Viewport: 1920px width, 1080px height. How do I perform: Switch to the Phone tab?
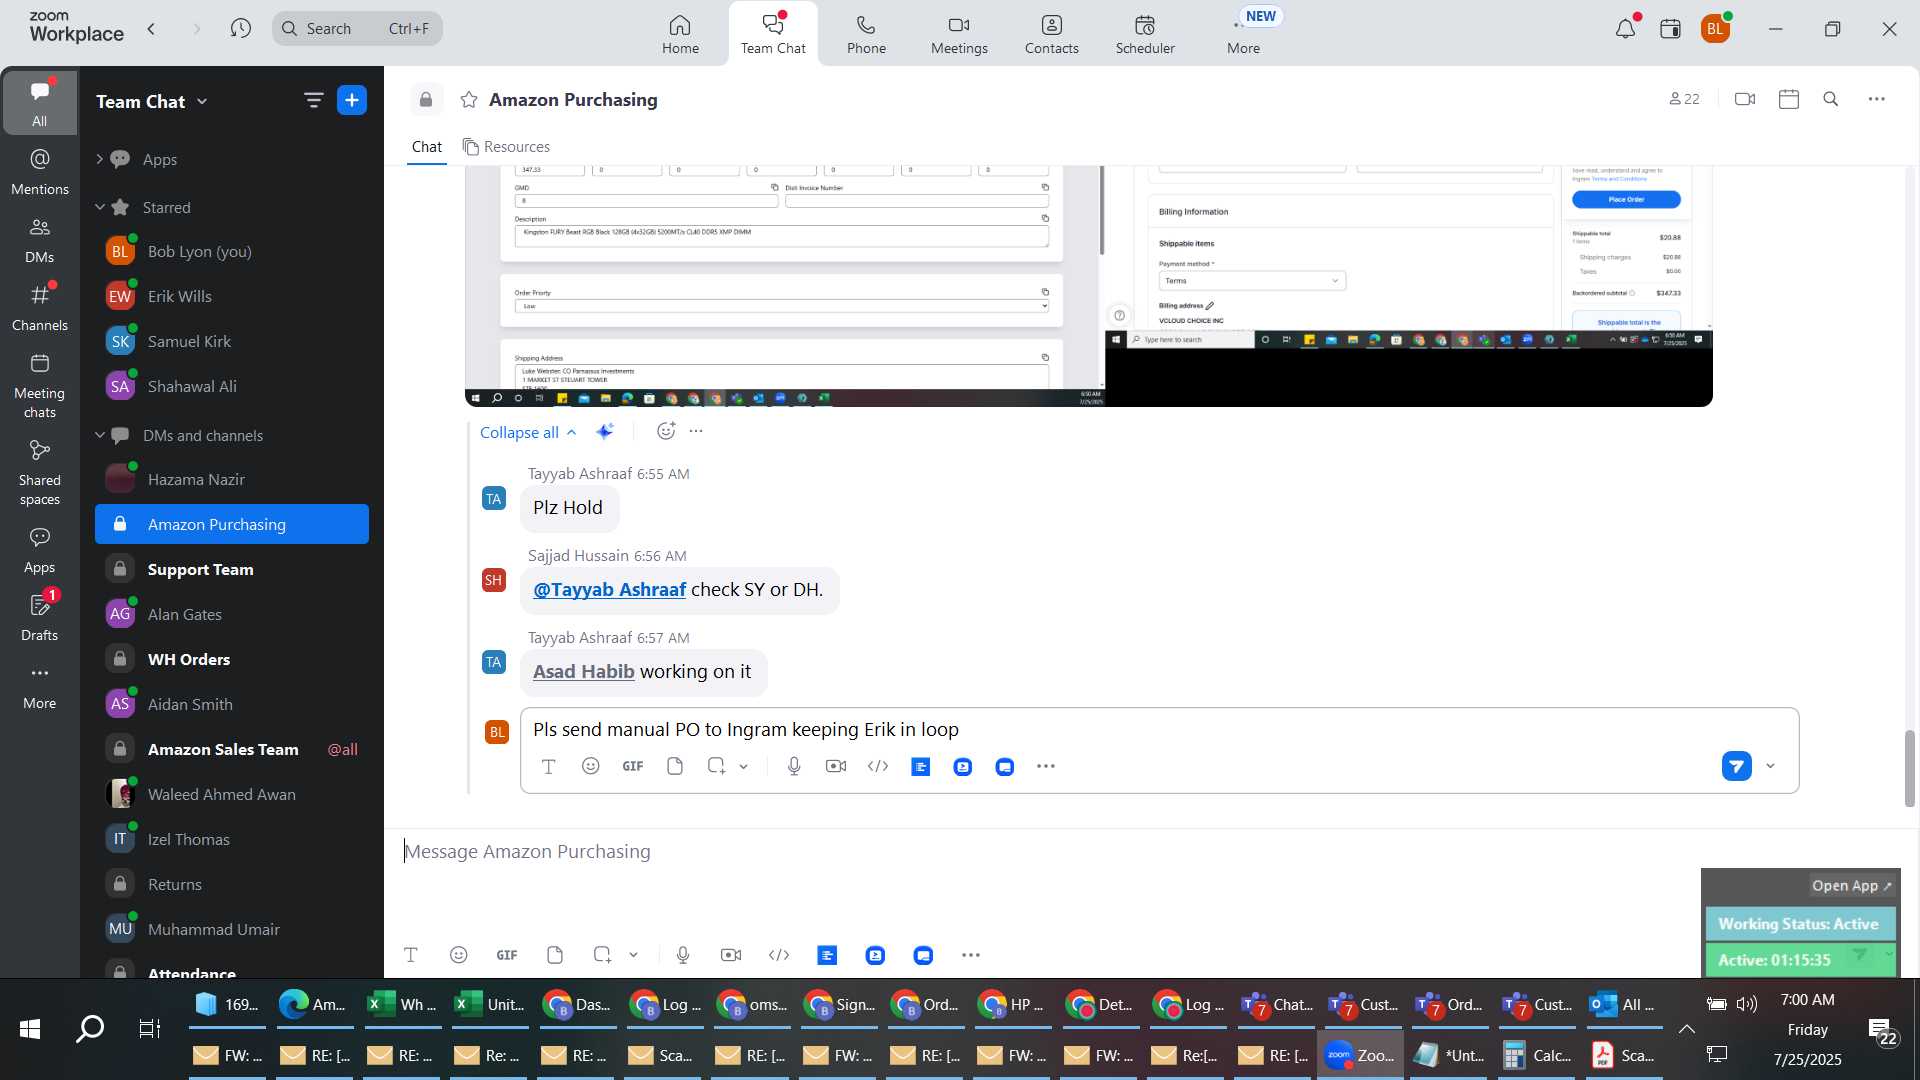[x=866, y=34]
